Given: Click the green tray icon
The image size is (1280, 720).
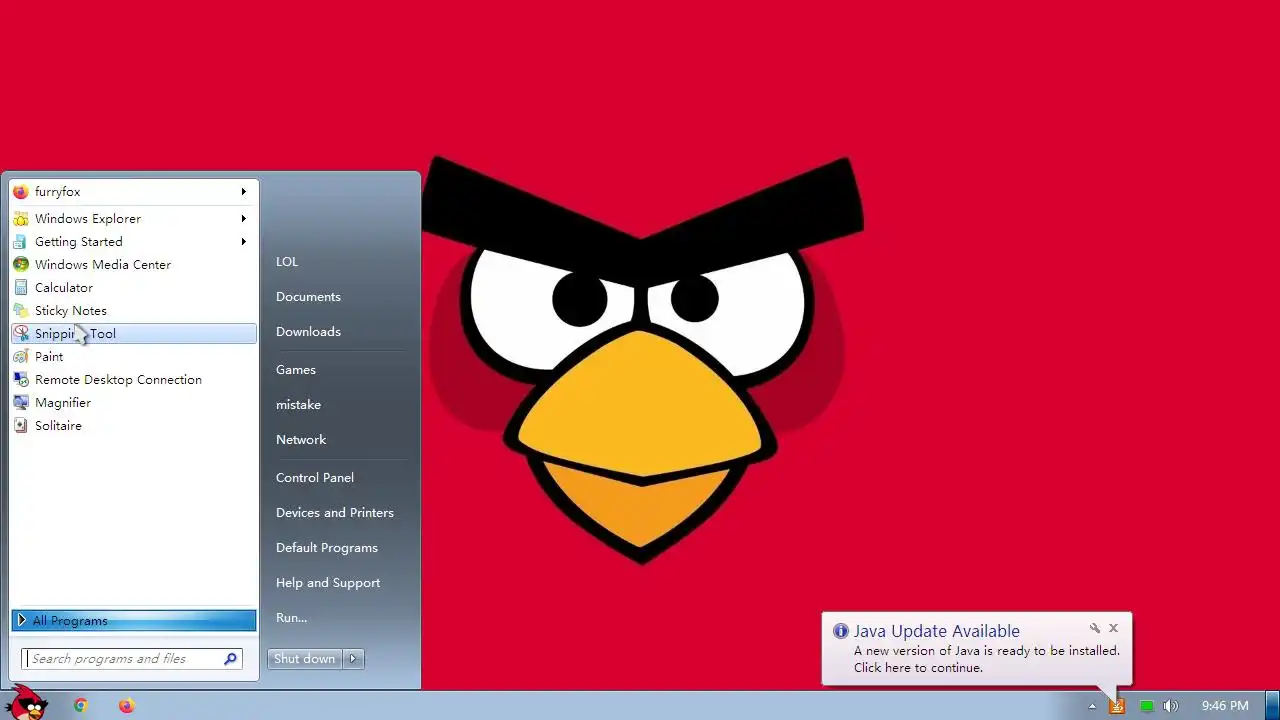Looking at the screenshot, I should pos(1146,706).
